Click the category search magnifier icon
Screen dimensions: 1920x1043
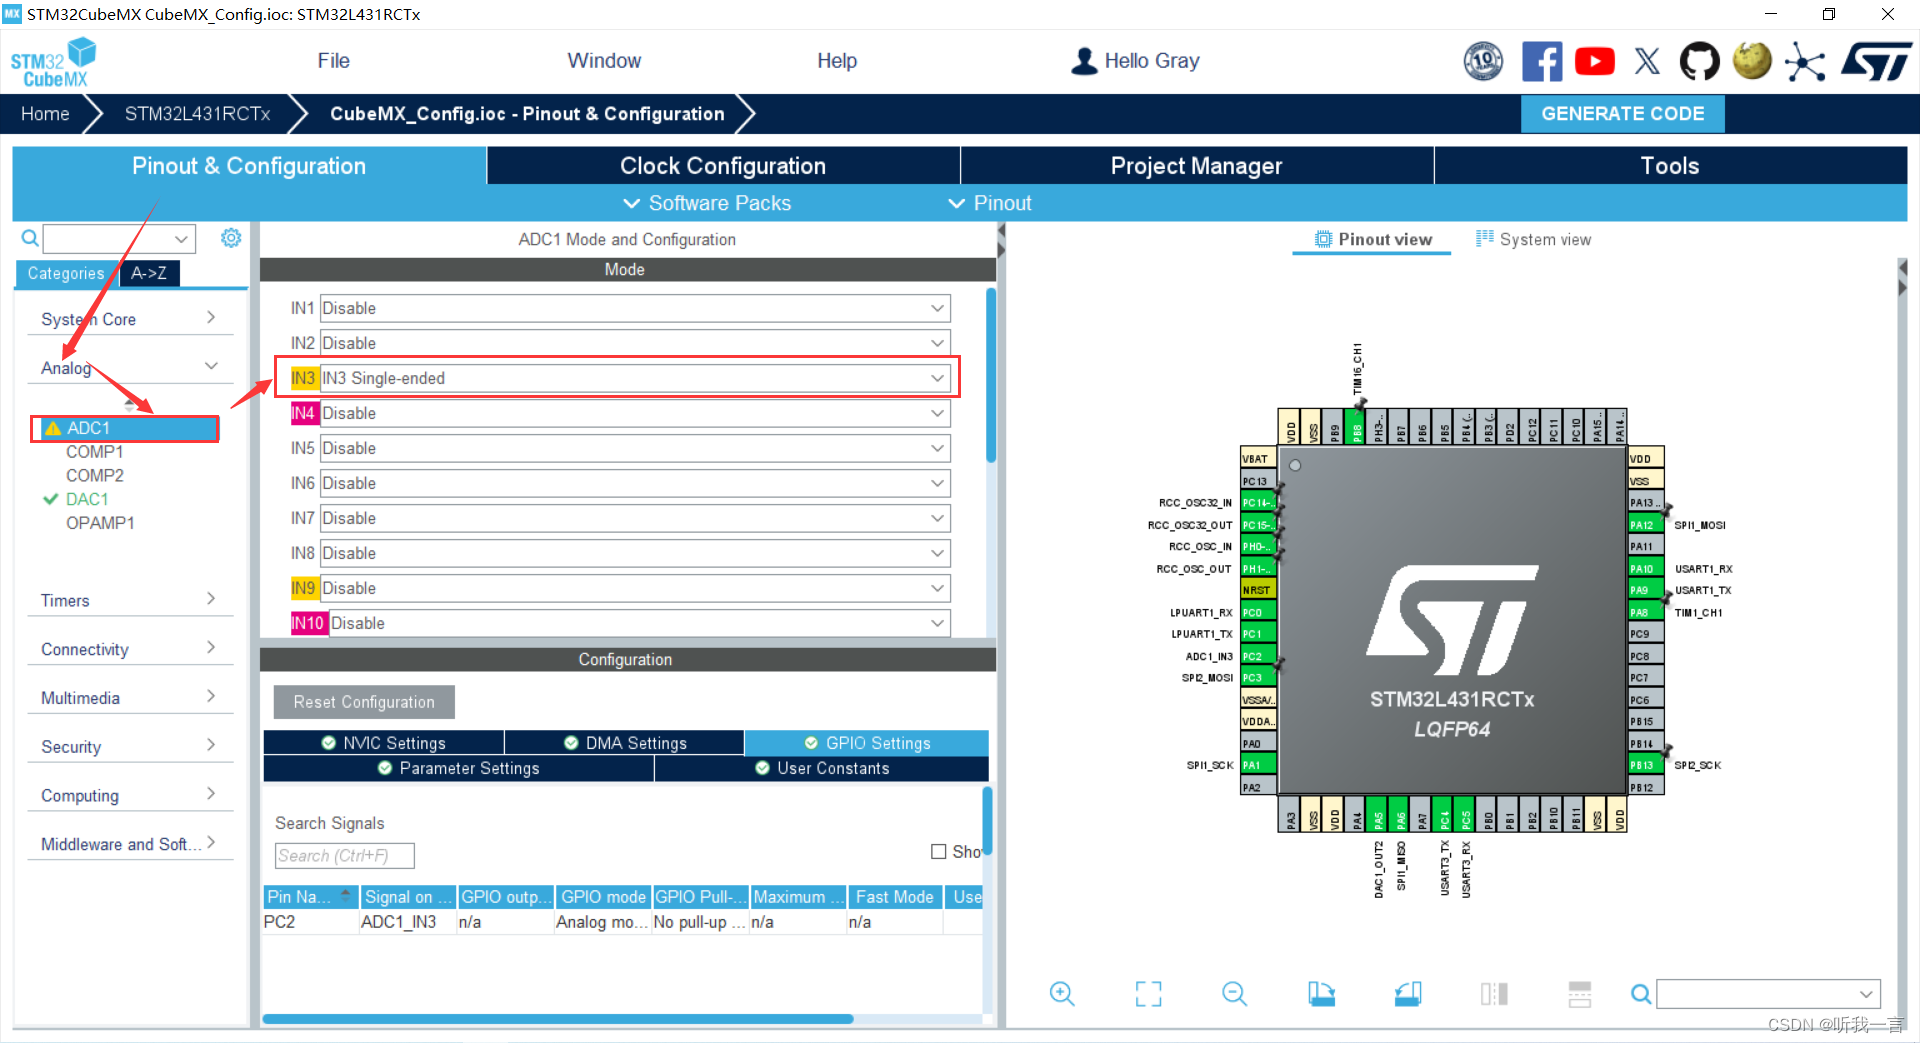30,238
